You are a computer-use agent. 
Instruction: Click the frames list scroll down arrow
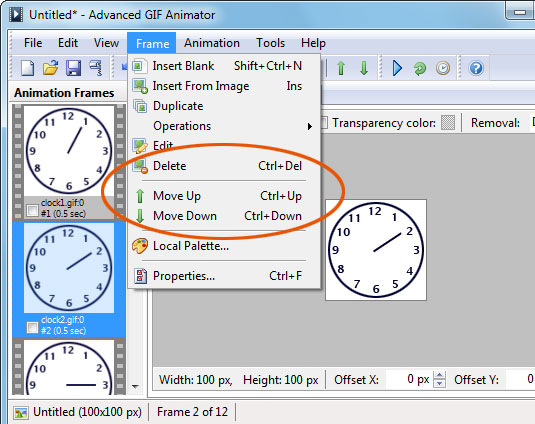point(135,386)
